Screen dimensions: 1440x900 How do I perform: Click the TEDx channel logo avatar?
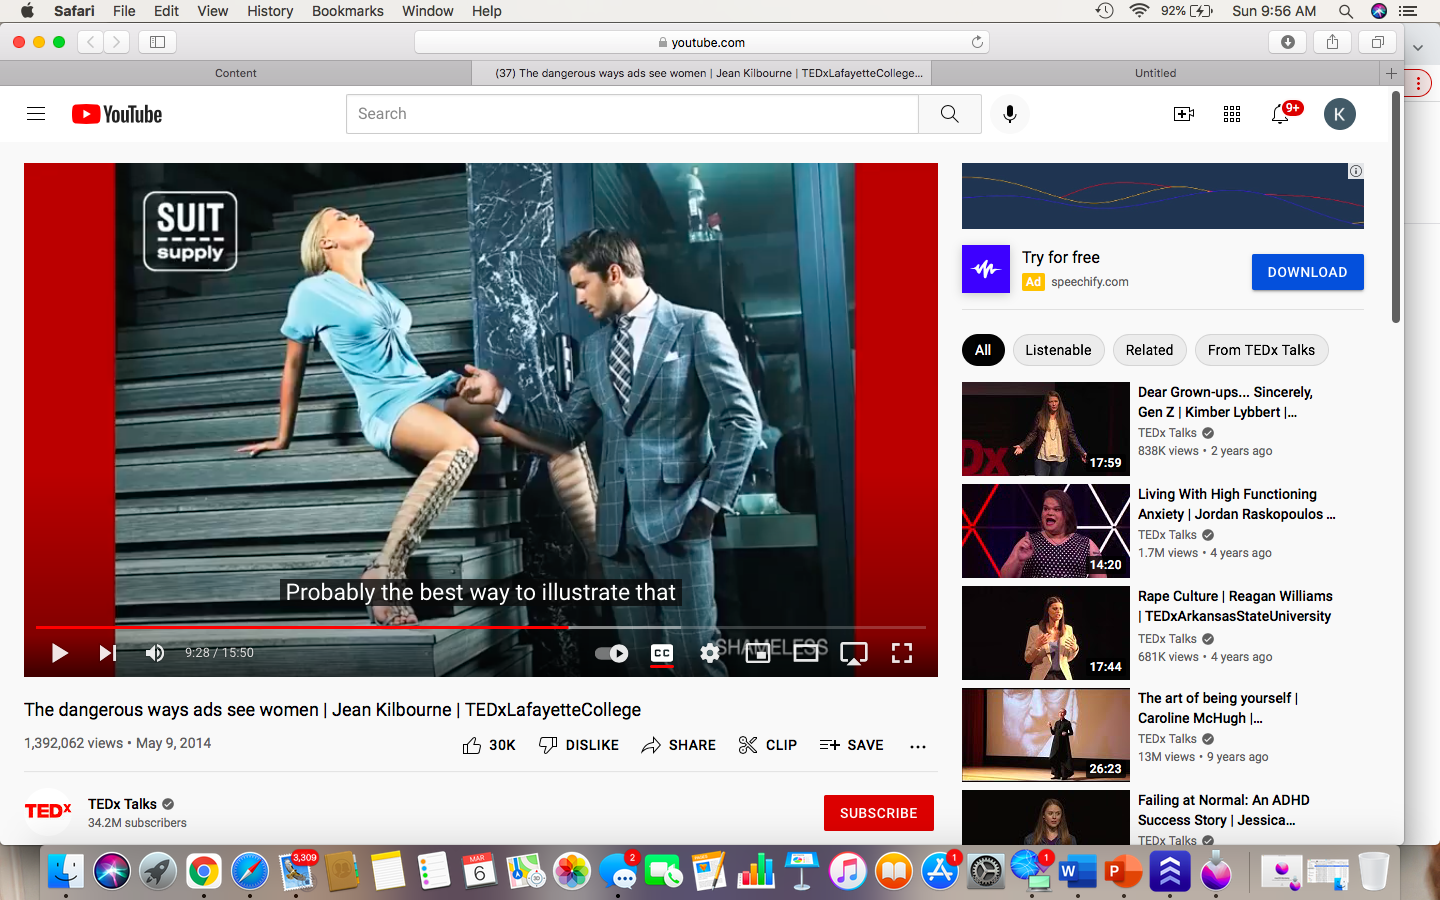coord(48,811)
